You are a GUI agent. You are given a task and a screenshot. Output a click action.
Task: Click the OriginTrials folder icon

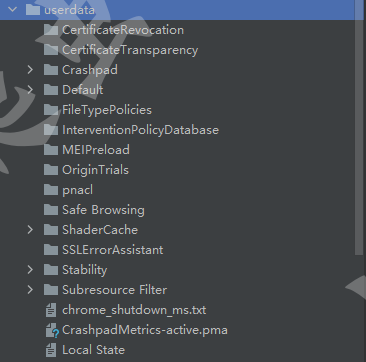pos(51,170)
